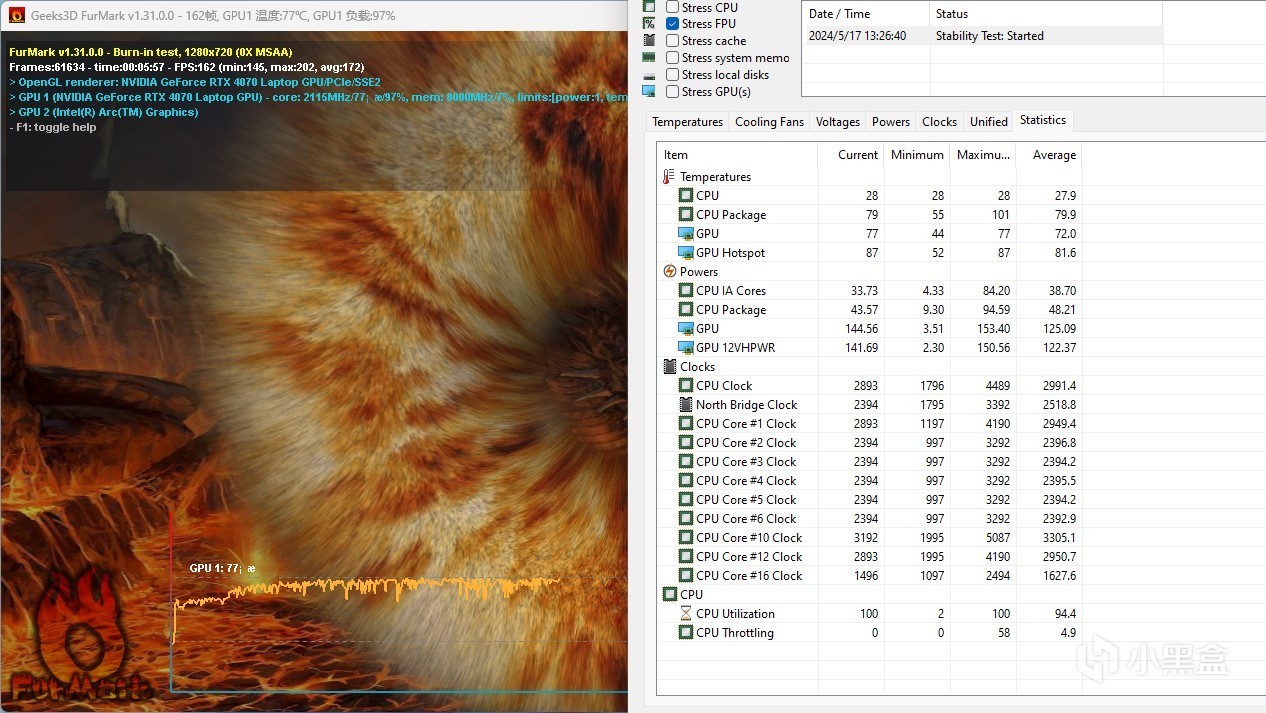The width and height of the screenshot is (1266, 713).
Task: Click the CPU Clock row icon
Action: tap(685, 386)
